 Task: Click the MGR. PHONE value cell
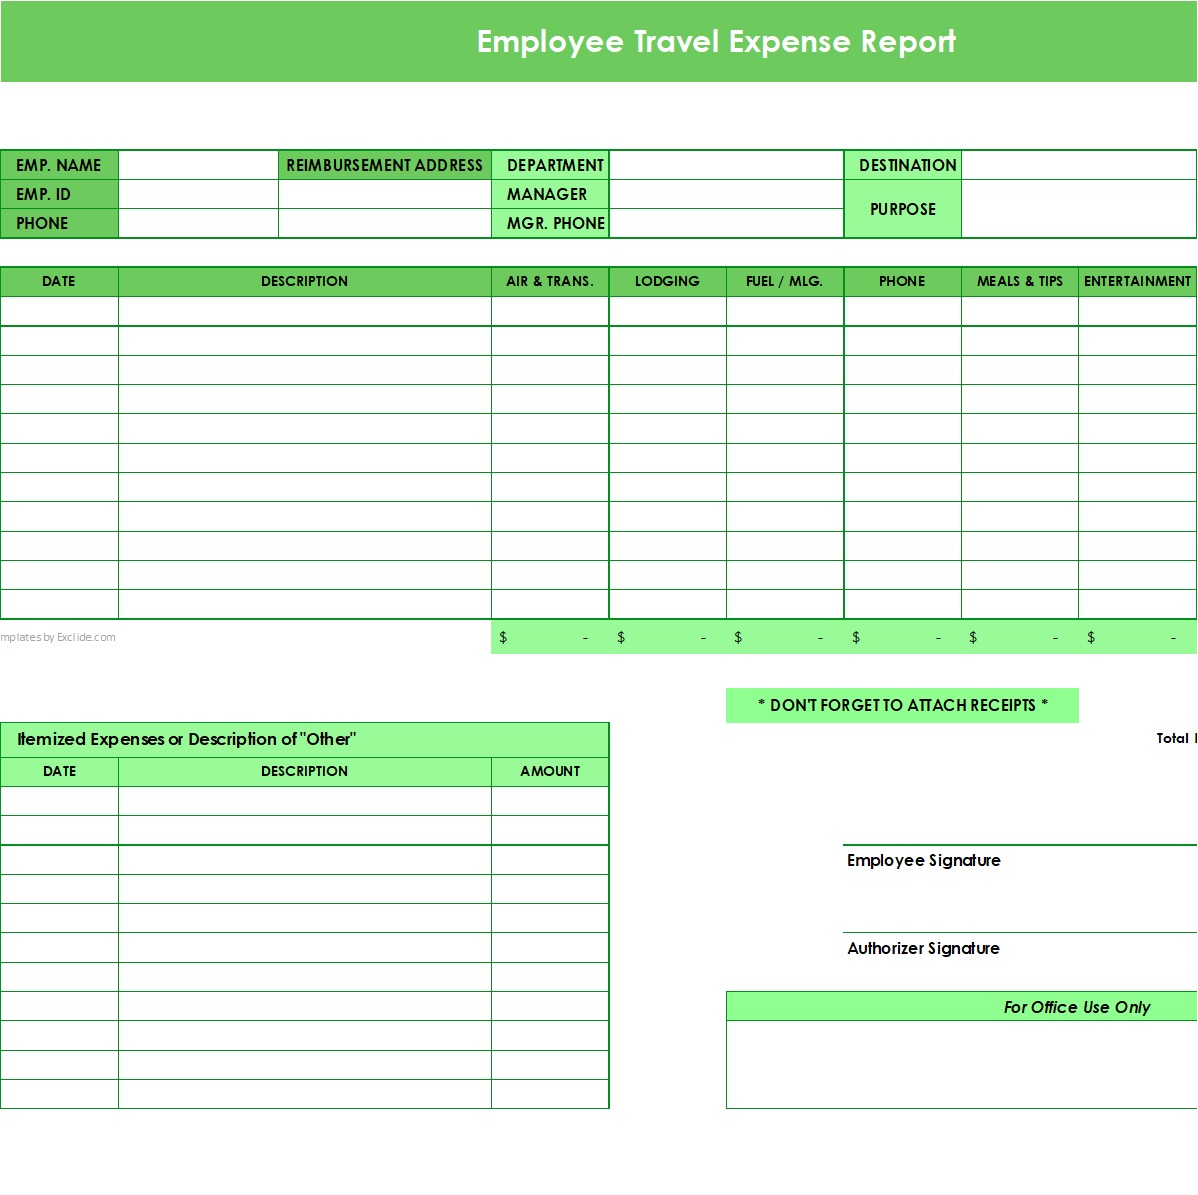coord(726,223)
